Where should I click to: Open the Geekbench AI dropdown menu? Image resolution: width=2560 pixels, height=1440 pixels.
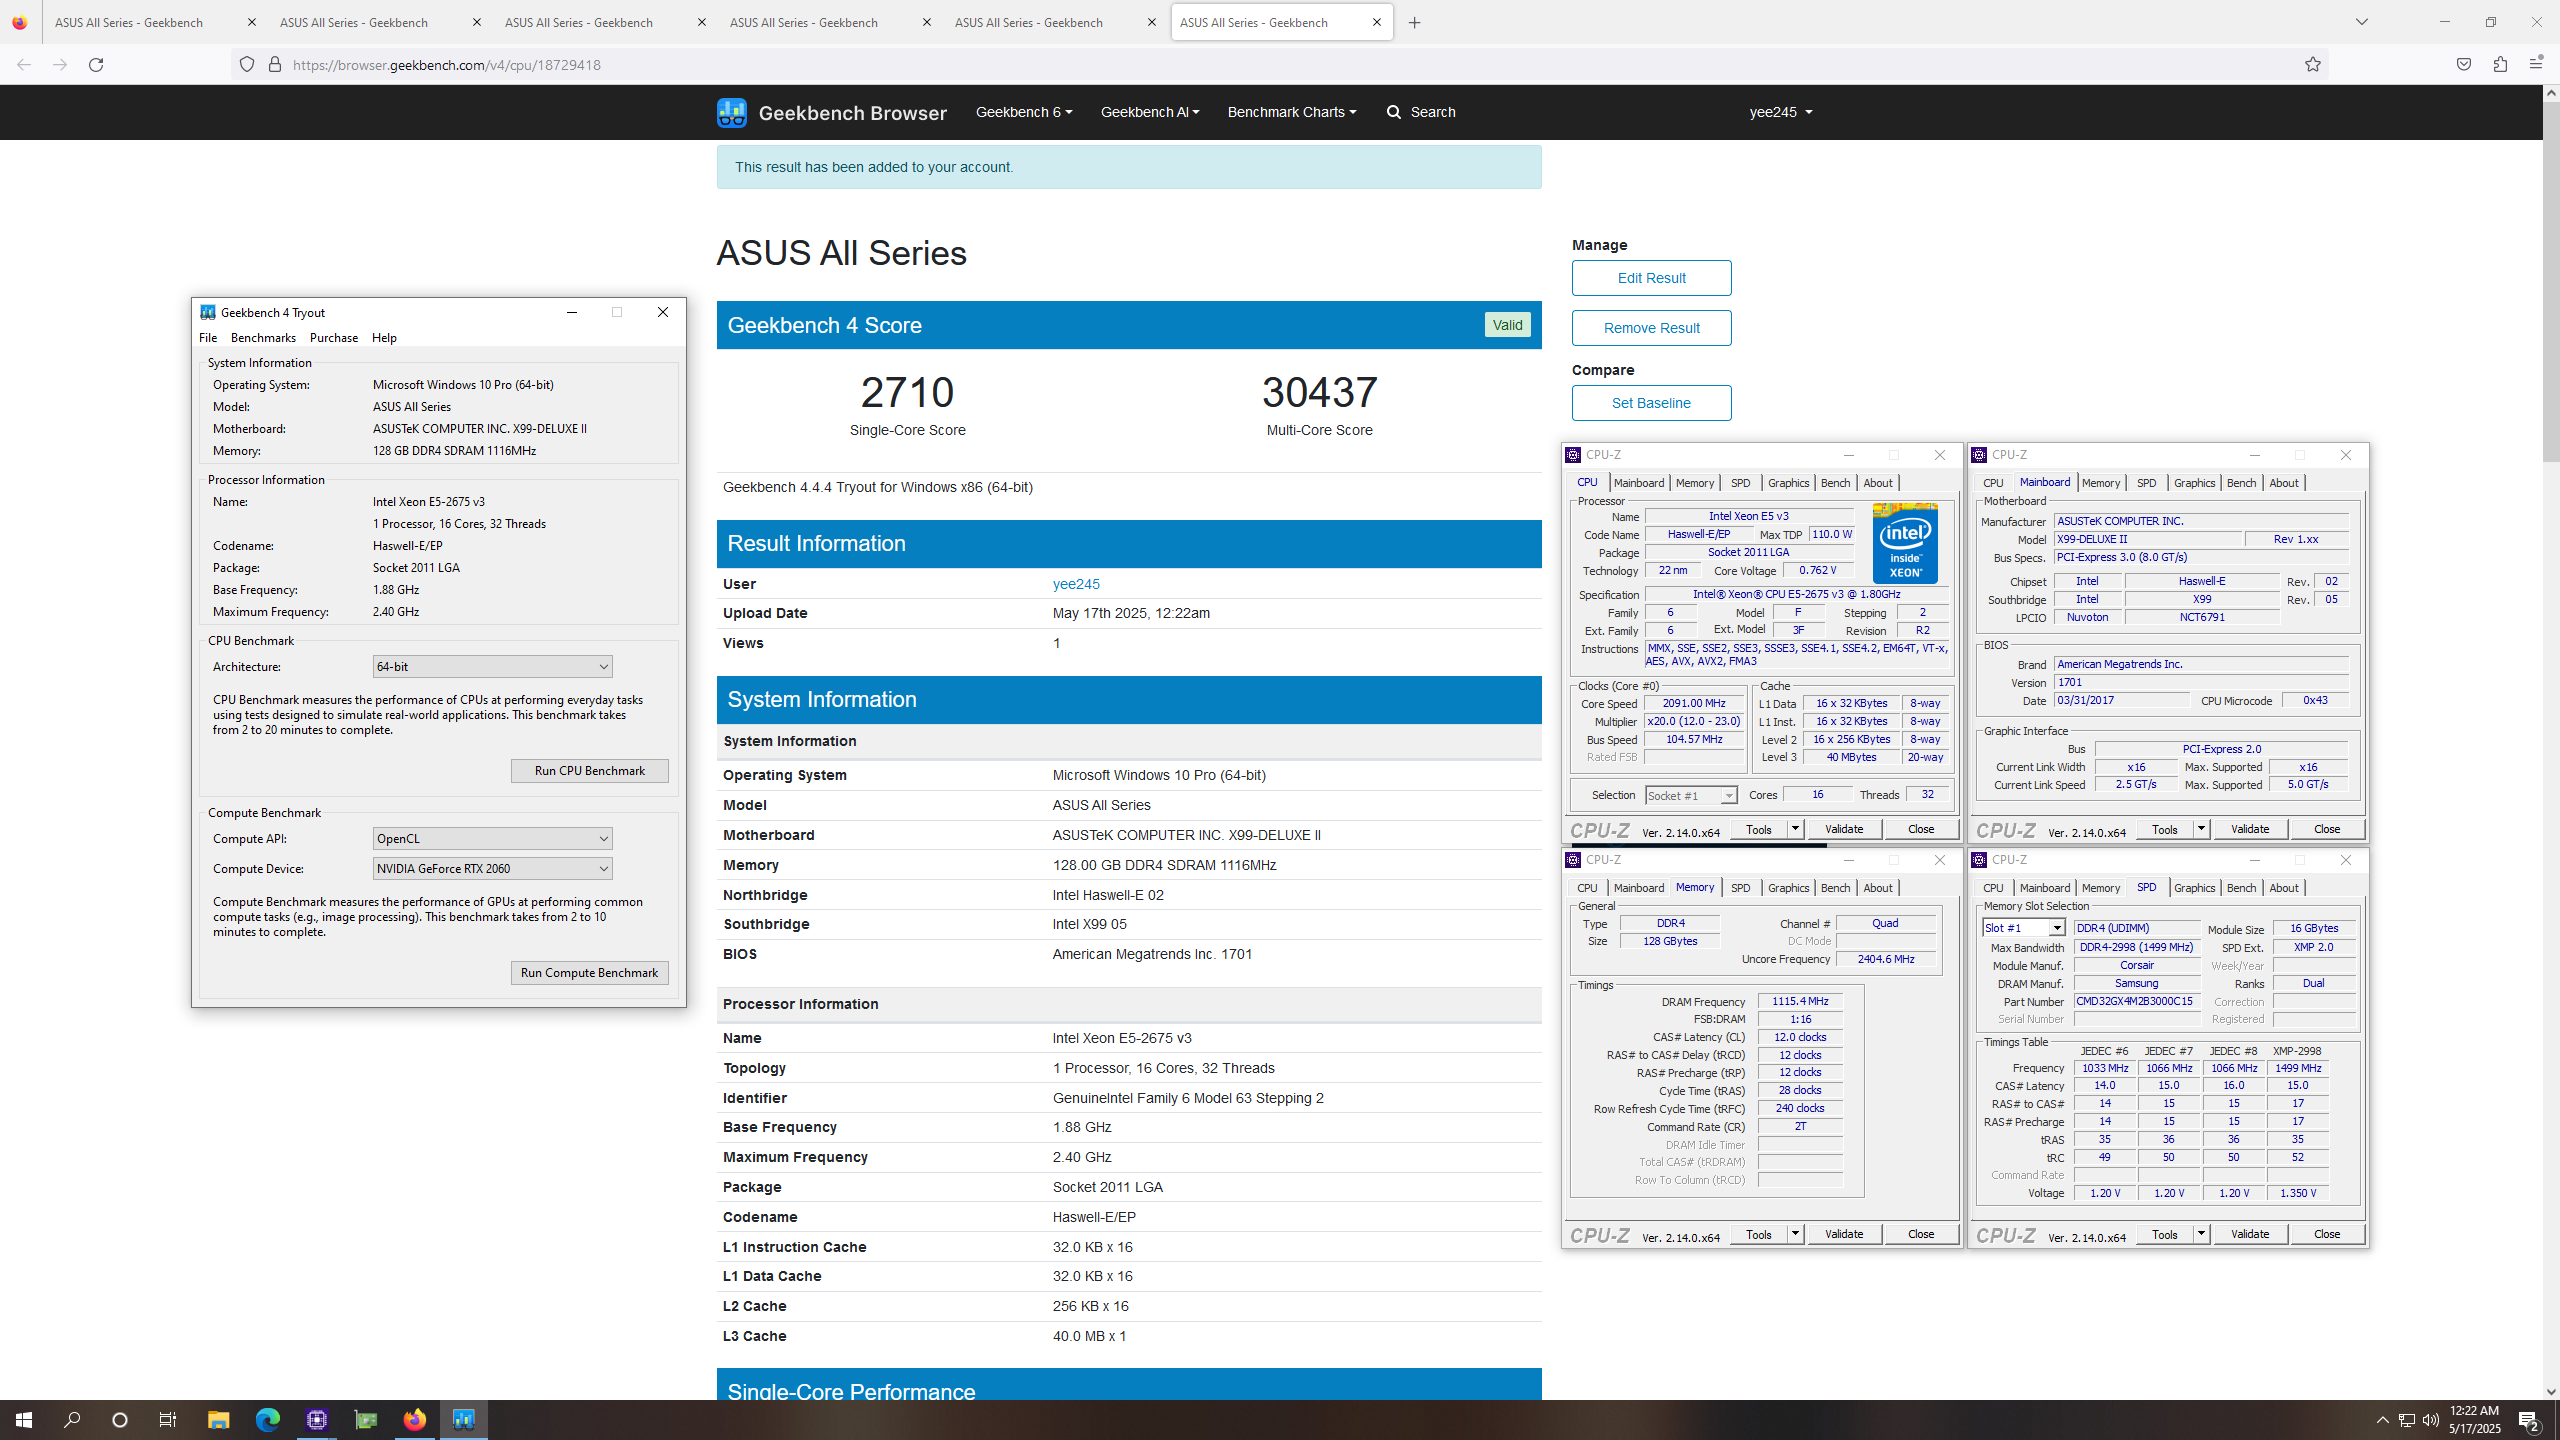(x=1150, y=112)
